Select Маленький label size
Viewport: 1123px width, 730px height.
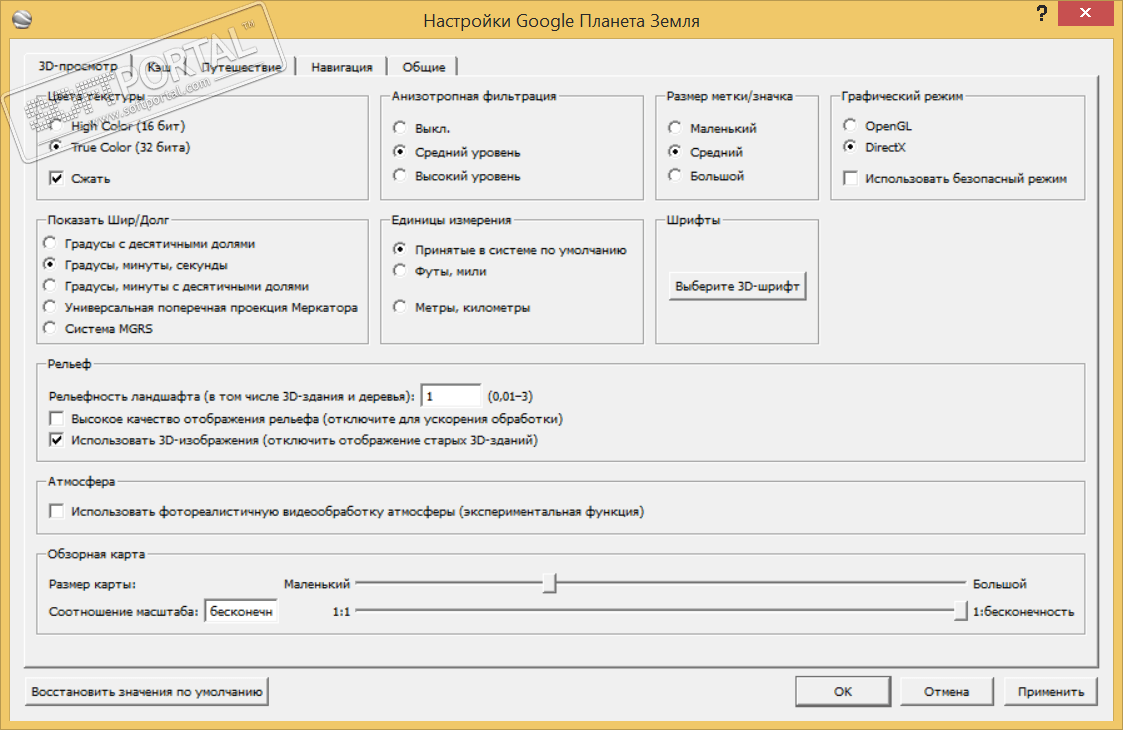tap(713, 128)
